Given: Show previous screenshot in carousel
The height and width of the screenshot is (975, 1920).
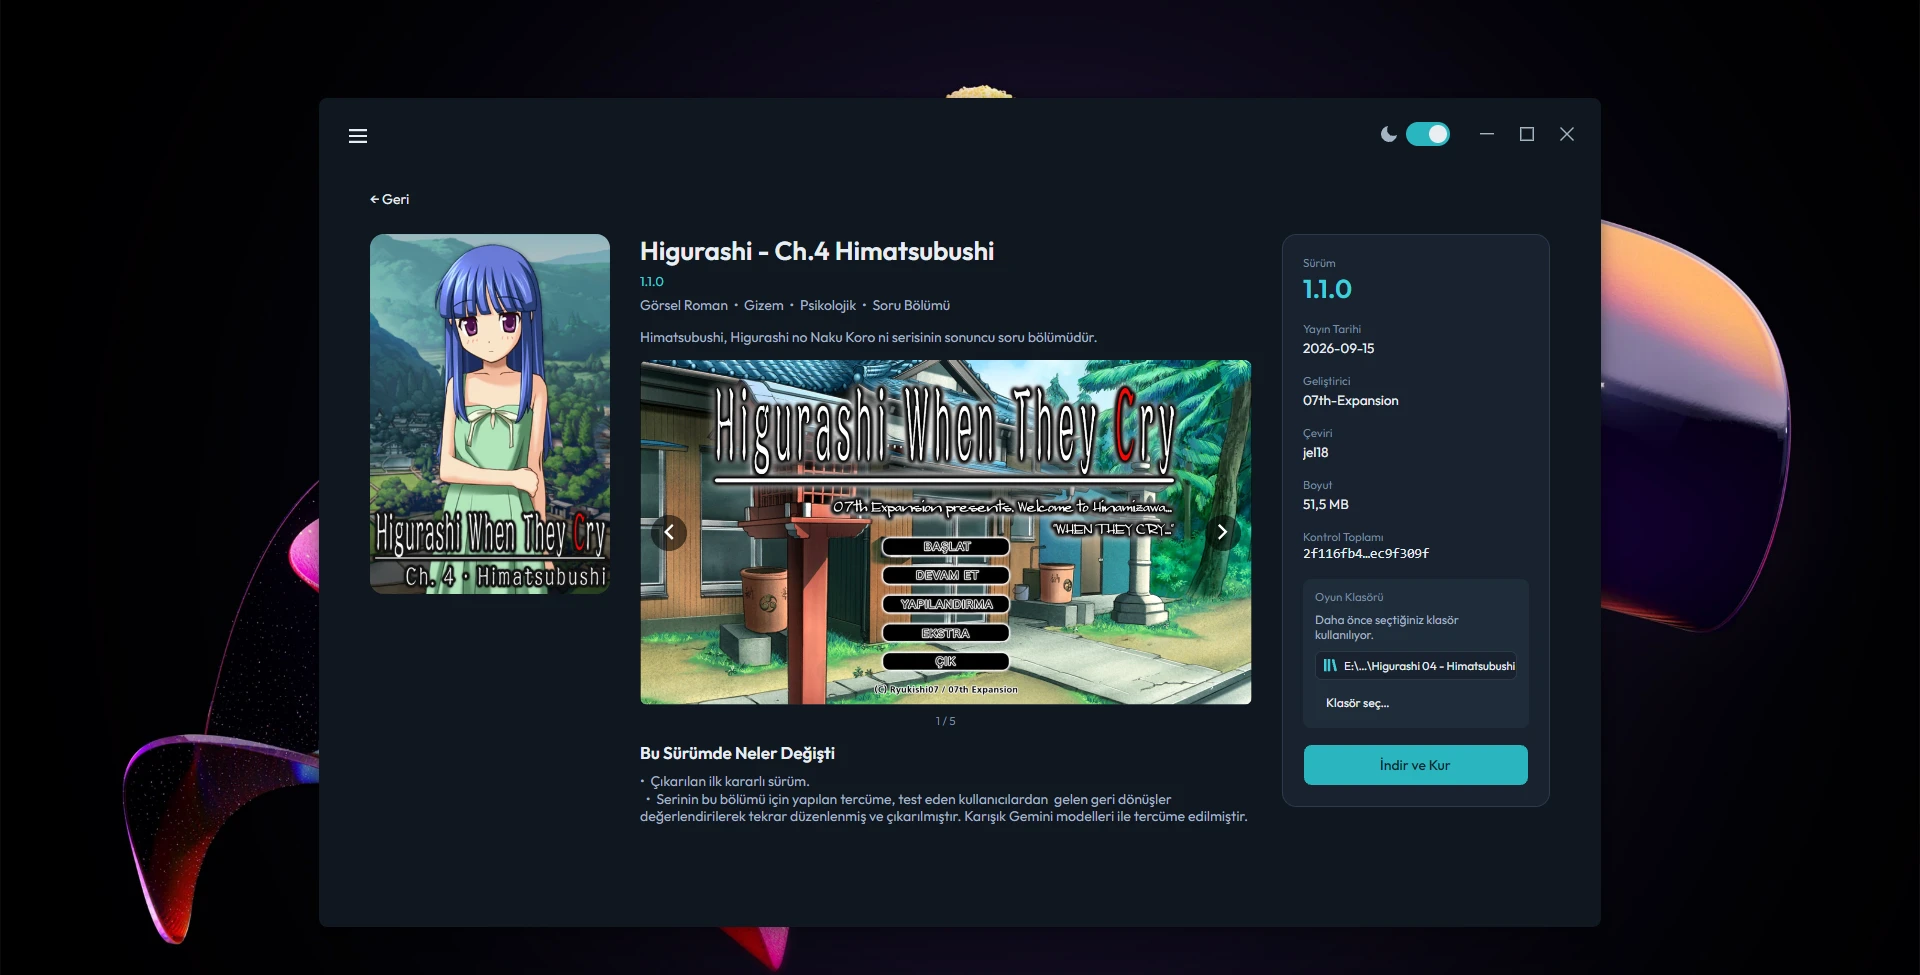Looking at the screenshot, I should (669, 532).
